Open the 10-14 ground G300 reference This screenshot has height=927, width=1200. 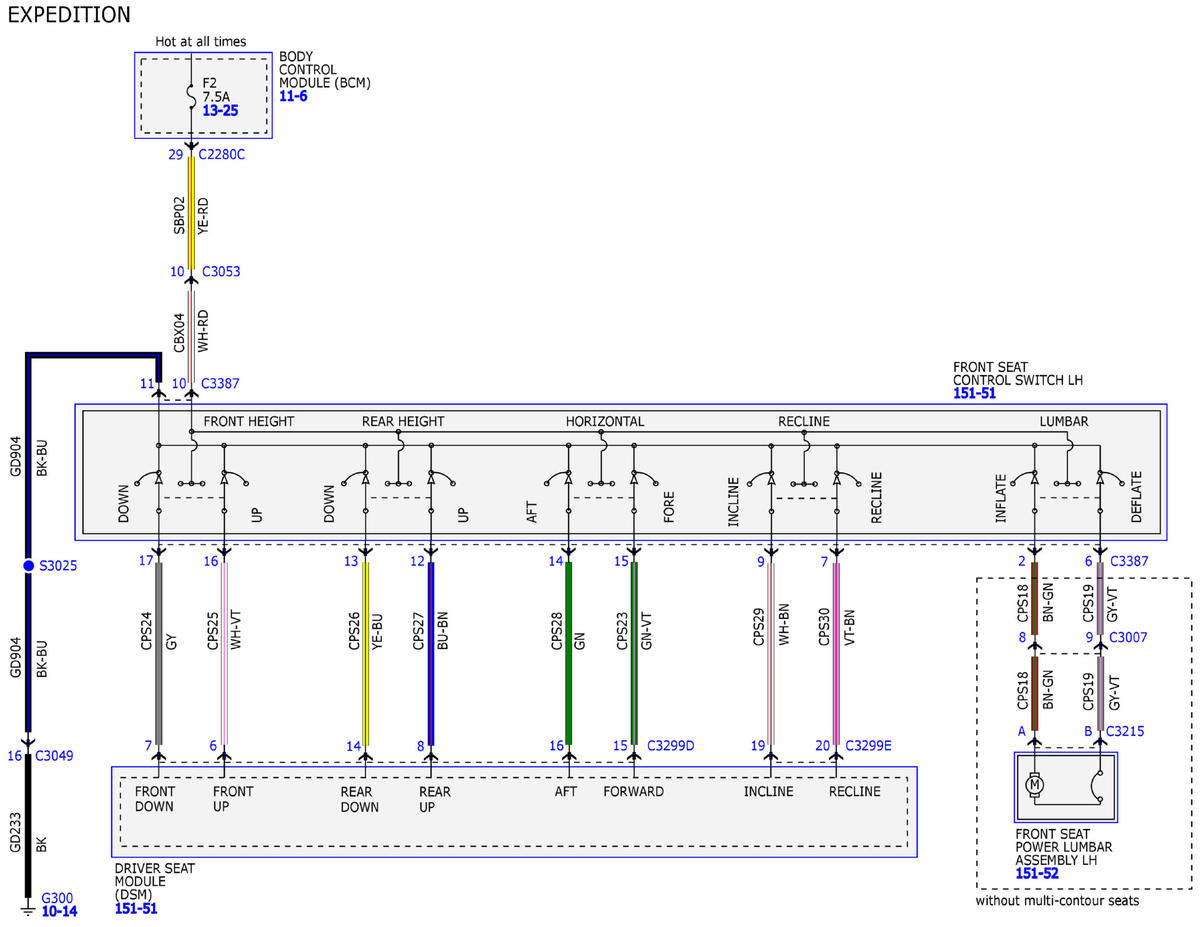coord(59,911)
